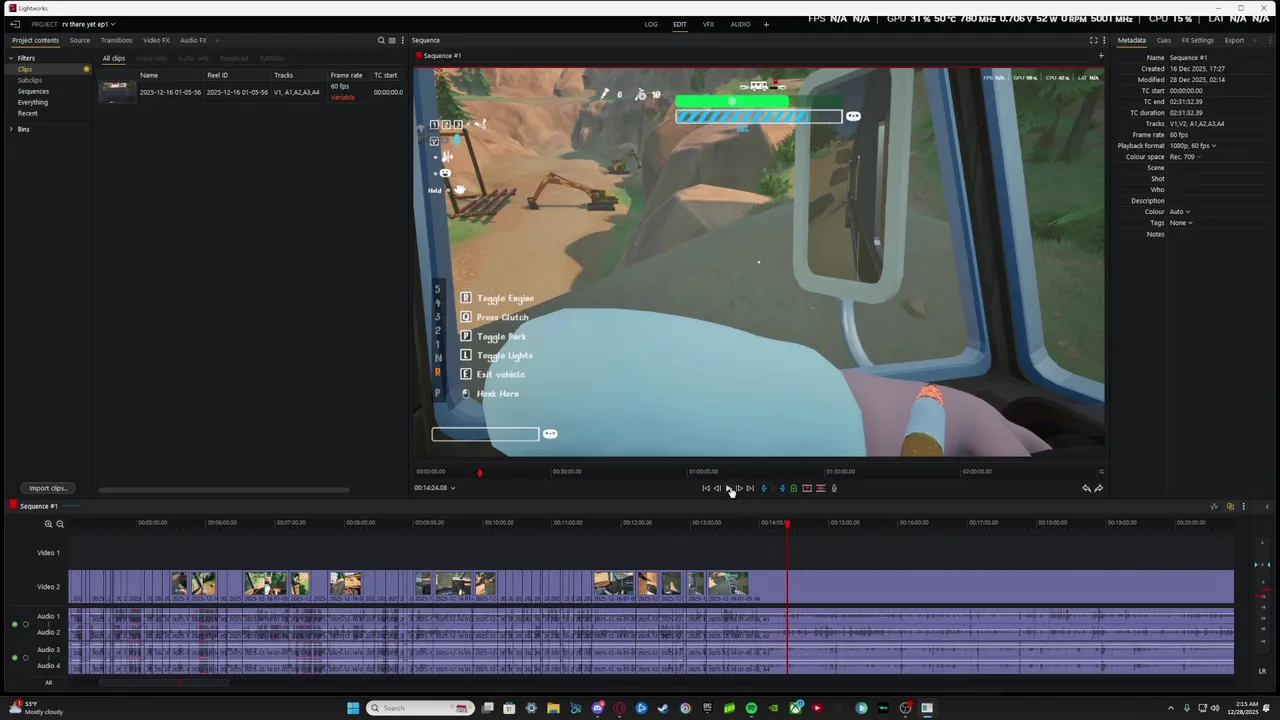Select the Video 2 track label
1280x720 pixels.
(x=48, y=587)
